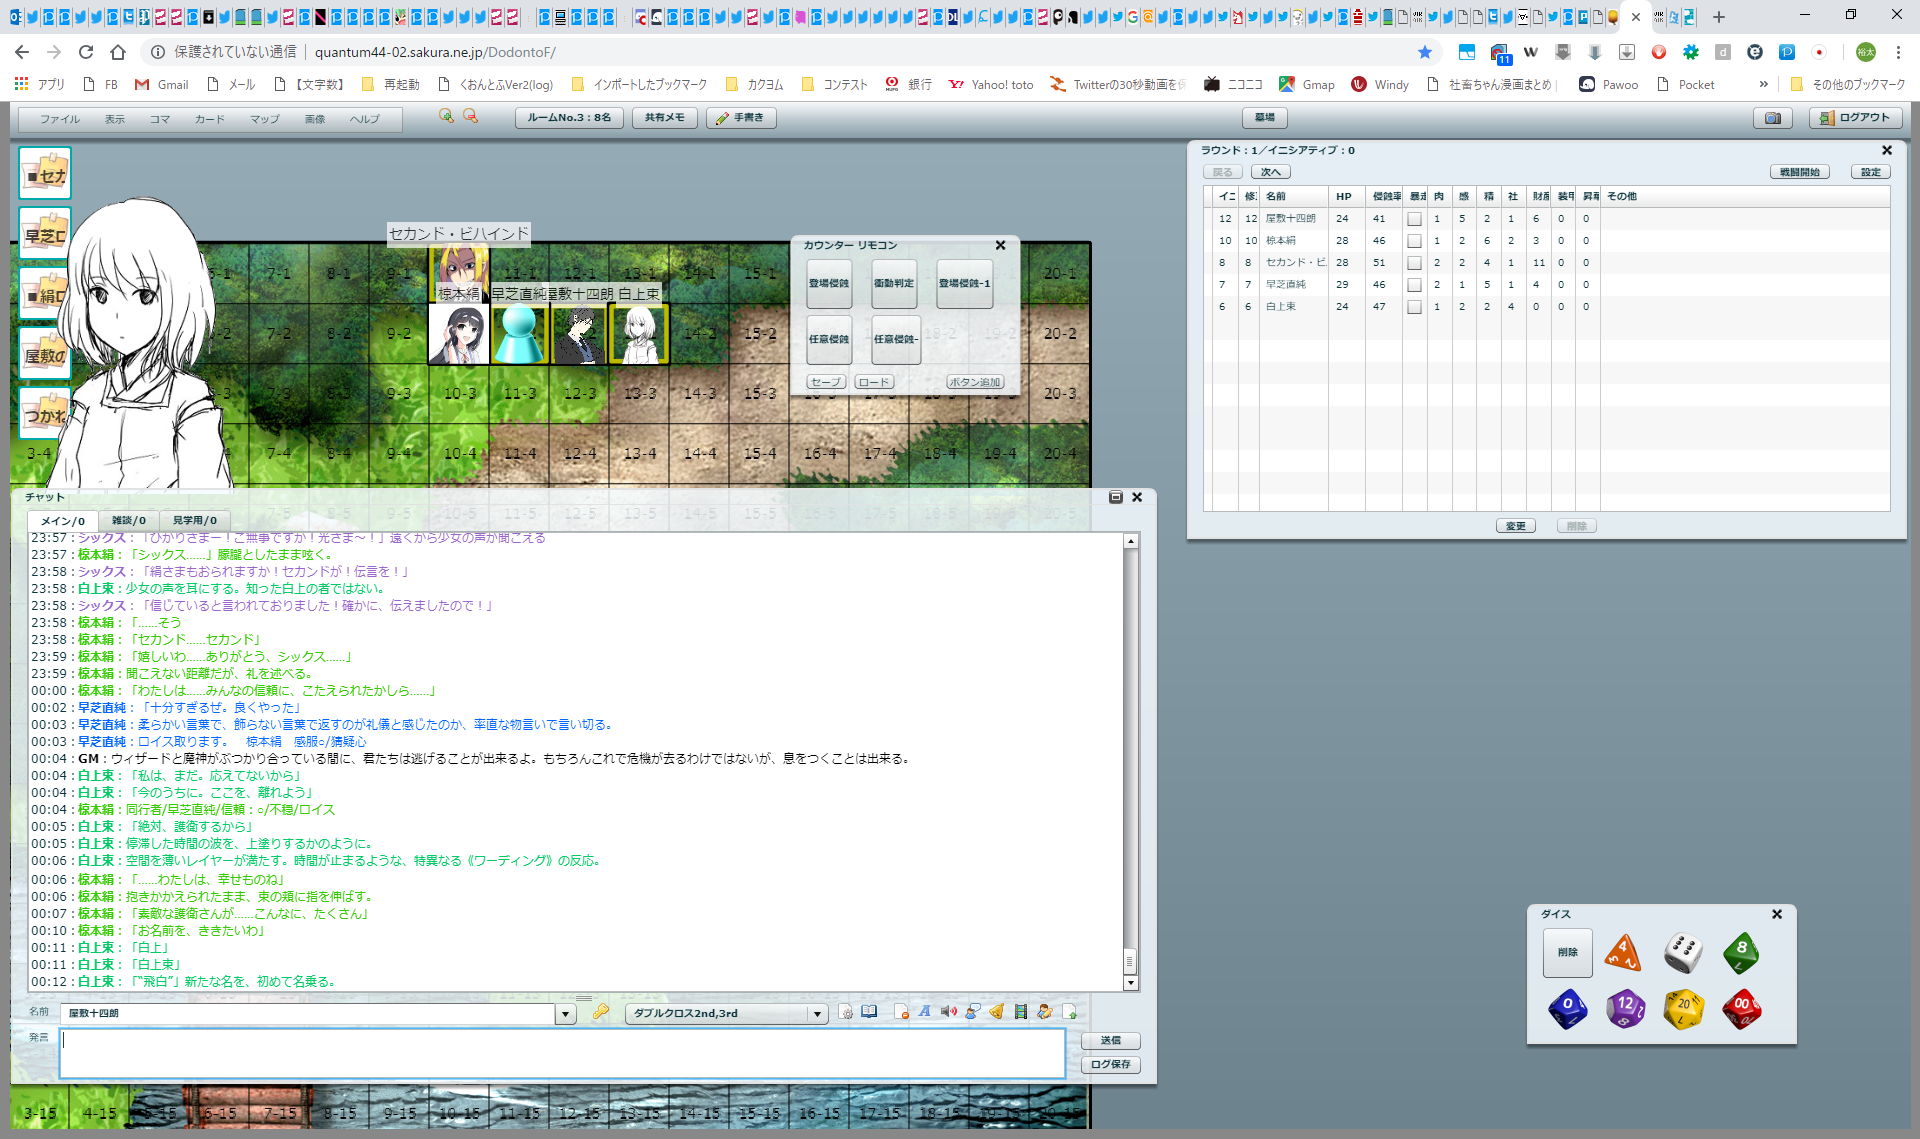Tick the checkbox in 白上束's row
Viewport: 1920px width, 1139px height.
click(1414, 307)
